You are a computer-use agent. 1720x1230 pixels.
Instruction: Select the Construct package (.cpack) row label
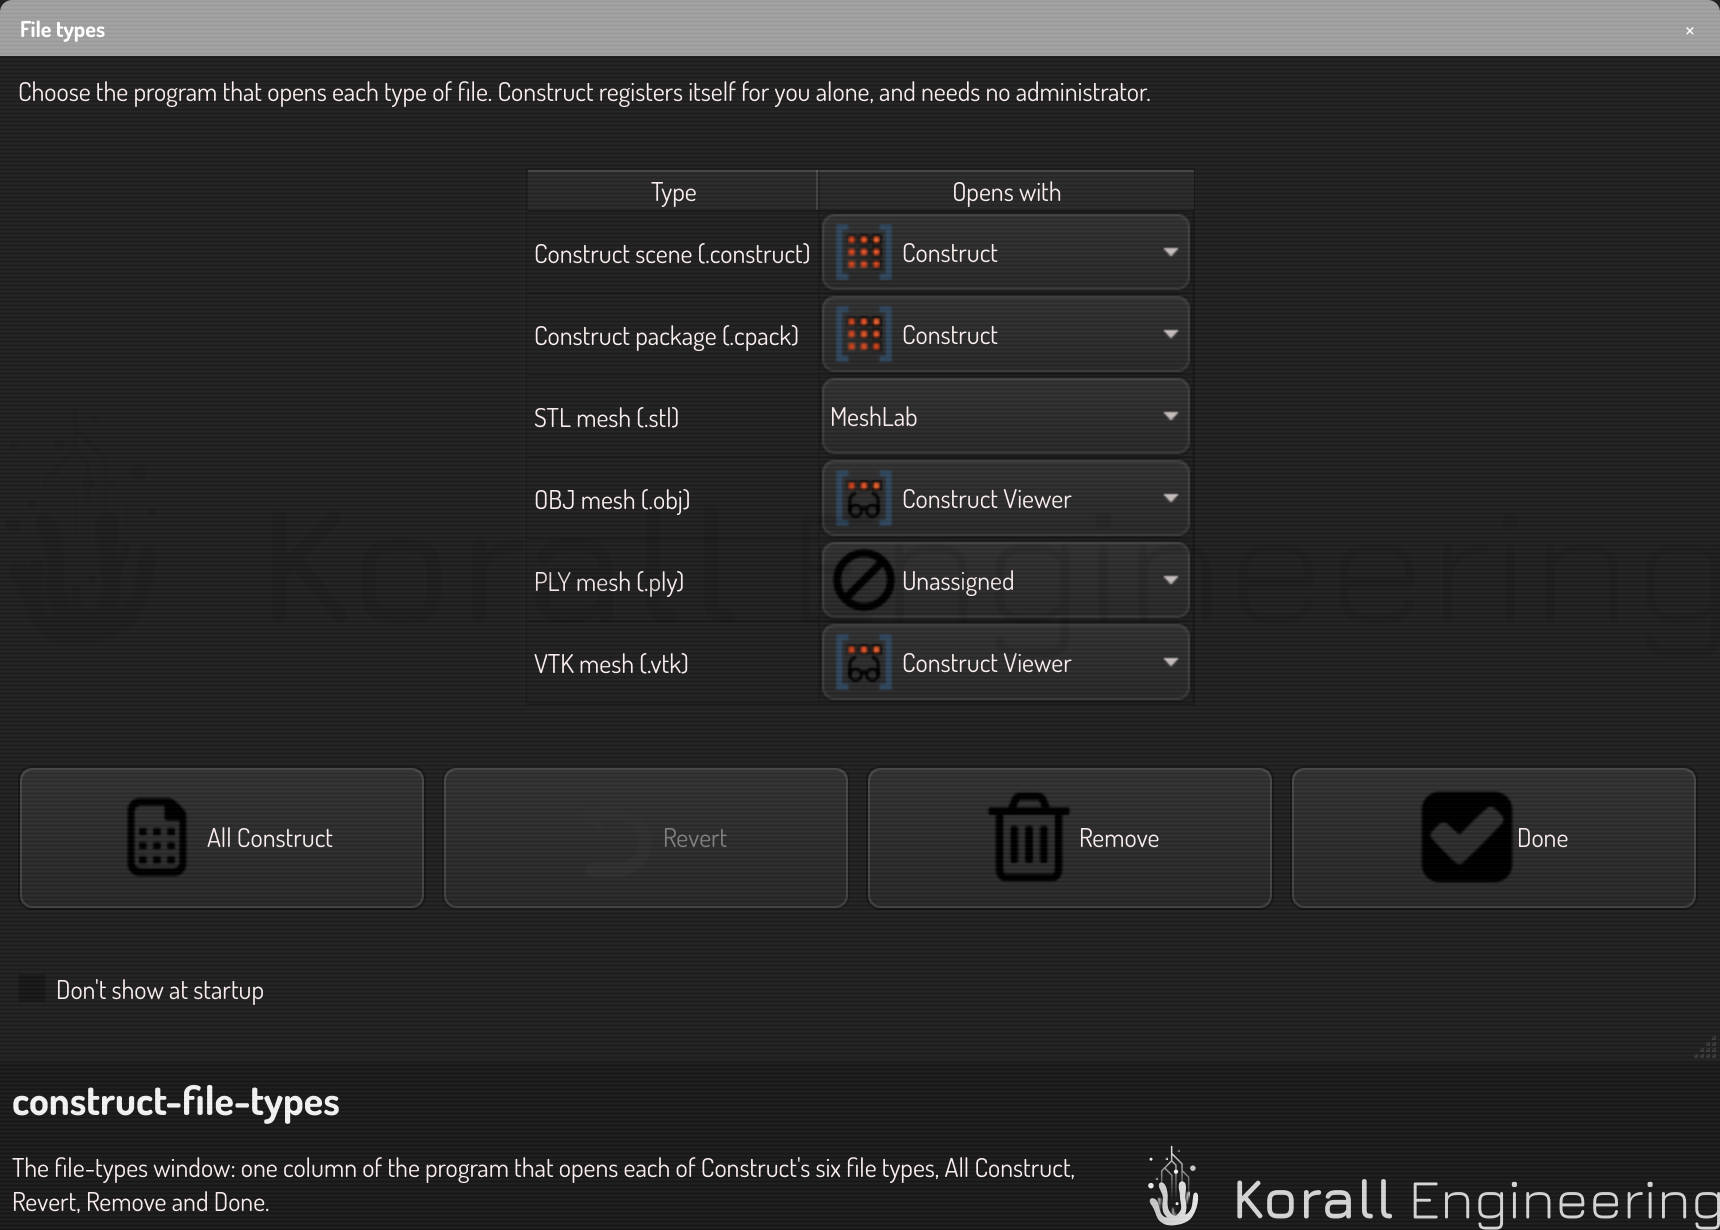coord(666,336)
